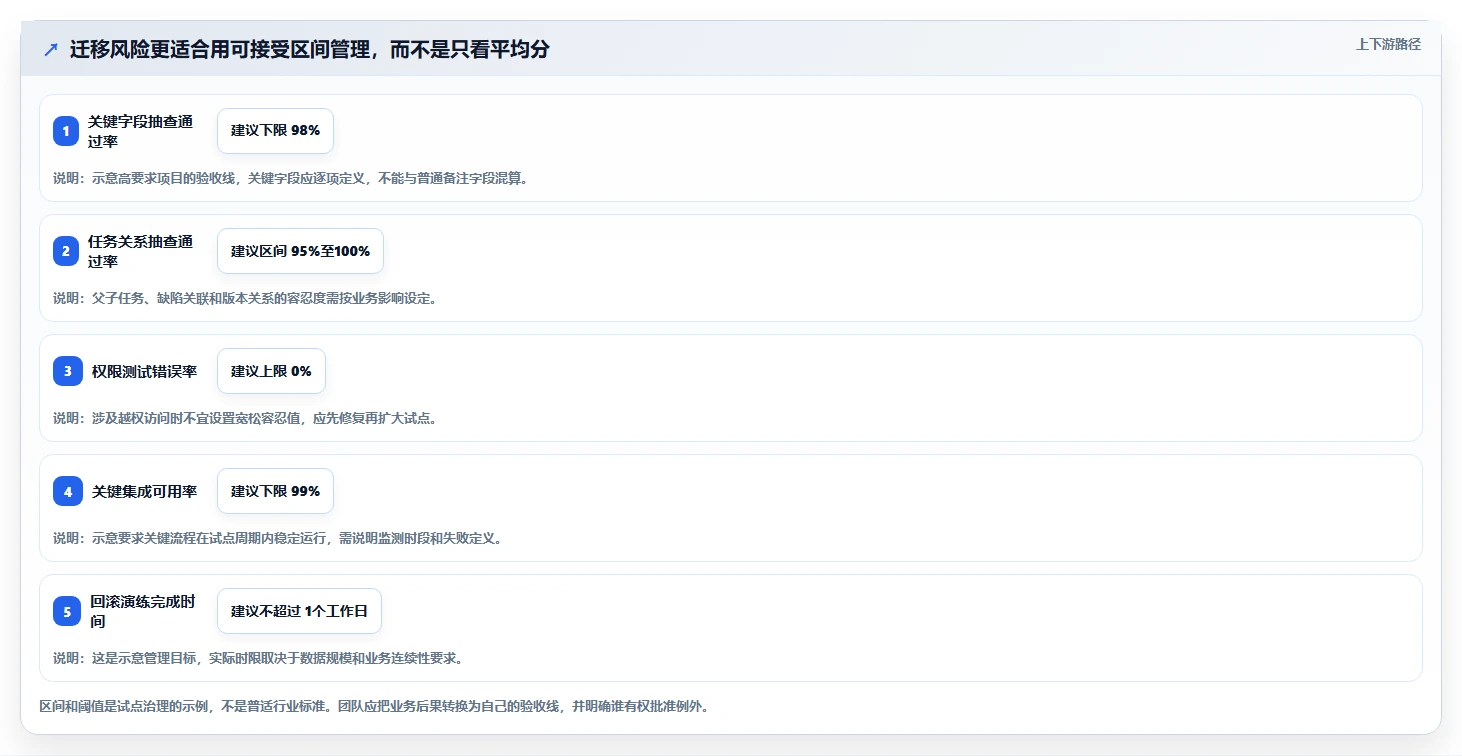Click the note starting 这是示意管理目标
This screenshot has height=756, width=1462.
(258, 658)
